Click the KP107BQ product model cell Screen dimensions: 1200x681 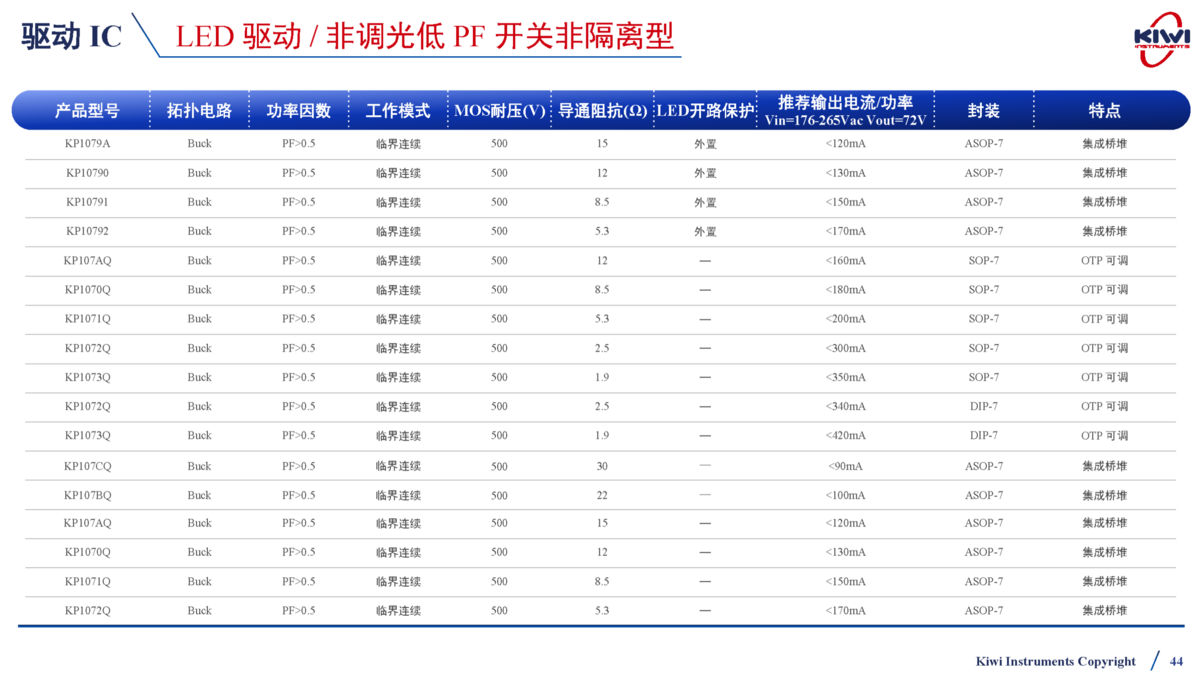(x=87, y=495)
